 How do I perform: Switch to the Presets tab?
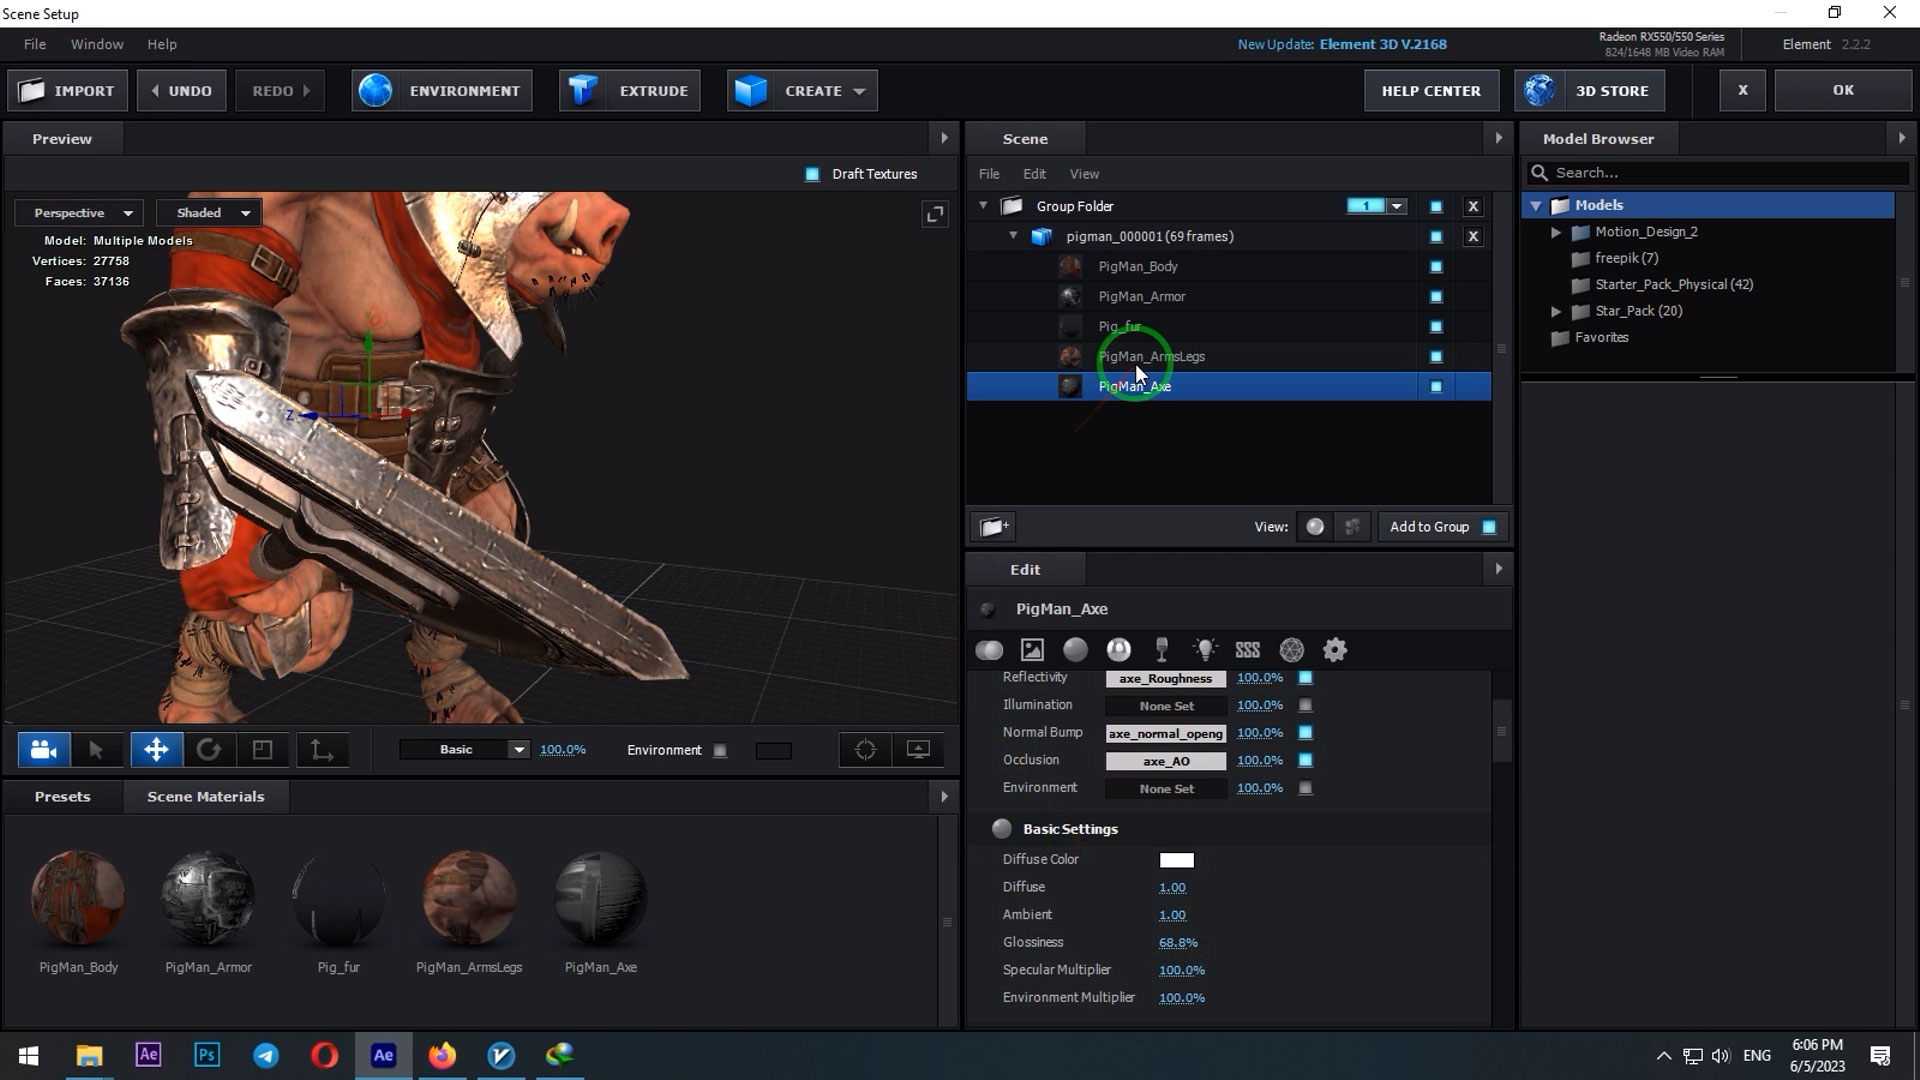coord(62,796)
